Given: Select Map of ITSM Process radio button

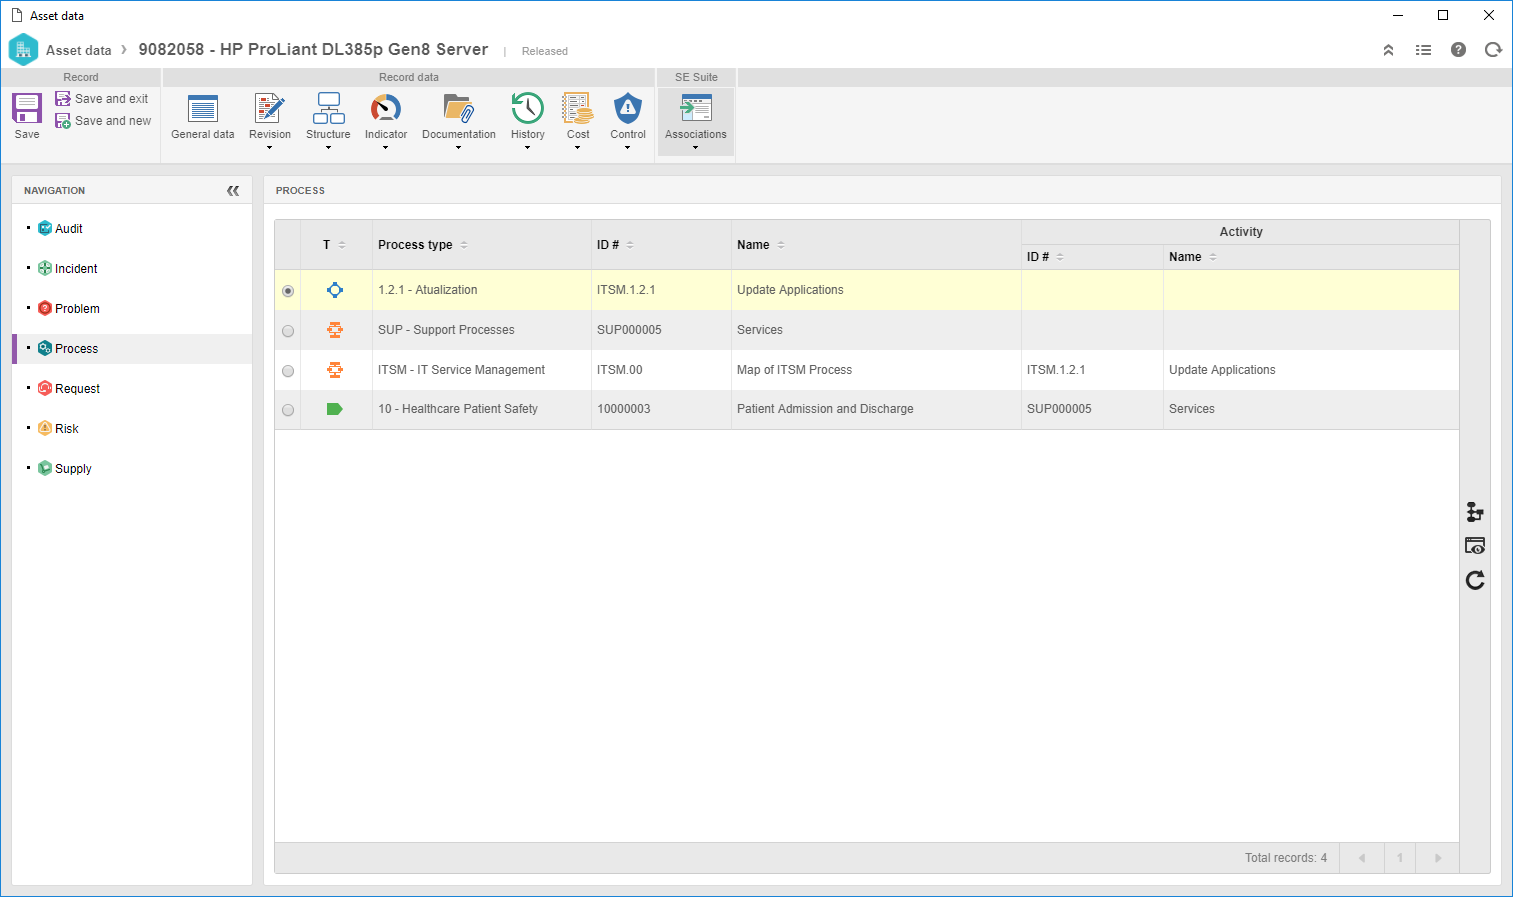Looking at the screenshot, I should pos(288,371).
